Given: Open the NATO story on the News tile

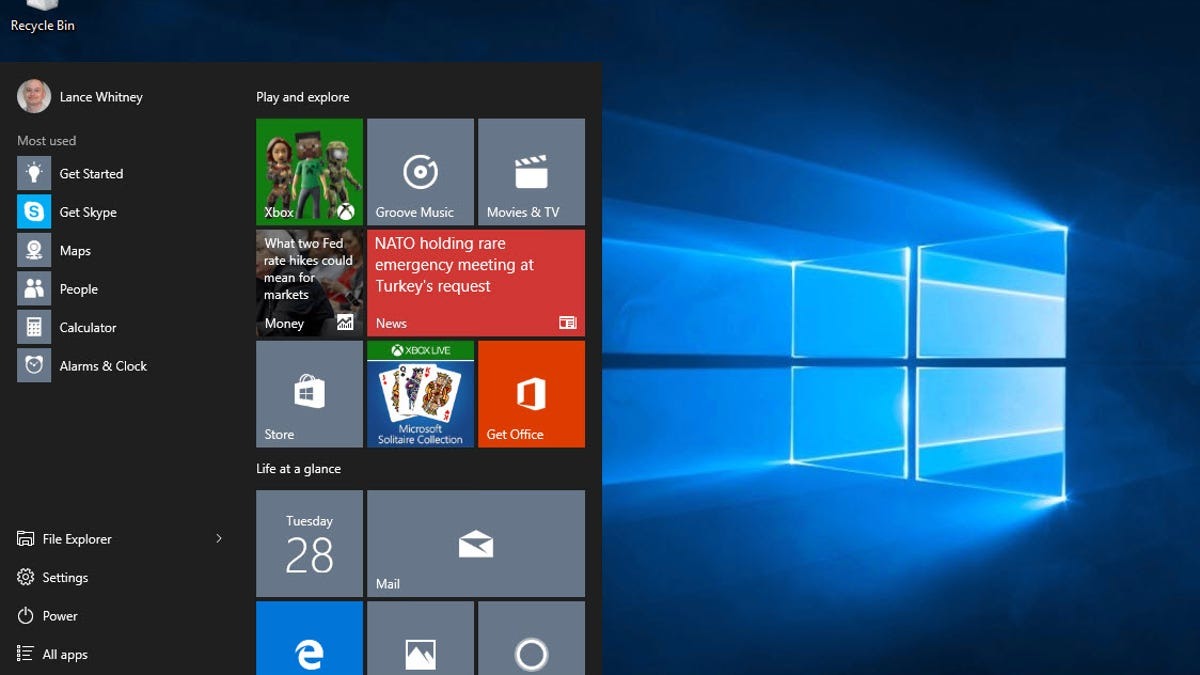Looking at the screenshot, I should point(476,282).
